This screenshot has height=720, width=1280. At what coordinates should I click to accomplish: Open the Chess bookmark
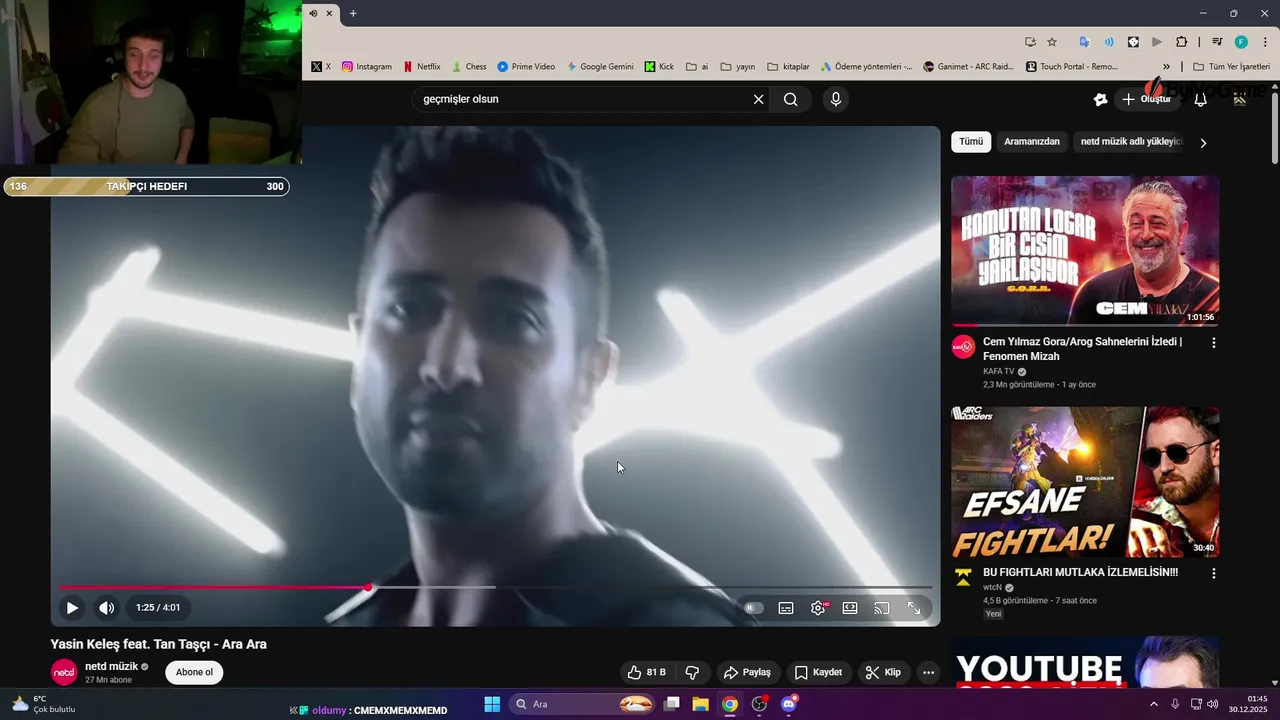(x=469, y=66)
